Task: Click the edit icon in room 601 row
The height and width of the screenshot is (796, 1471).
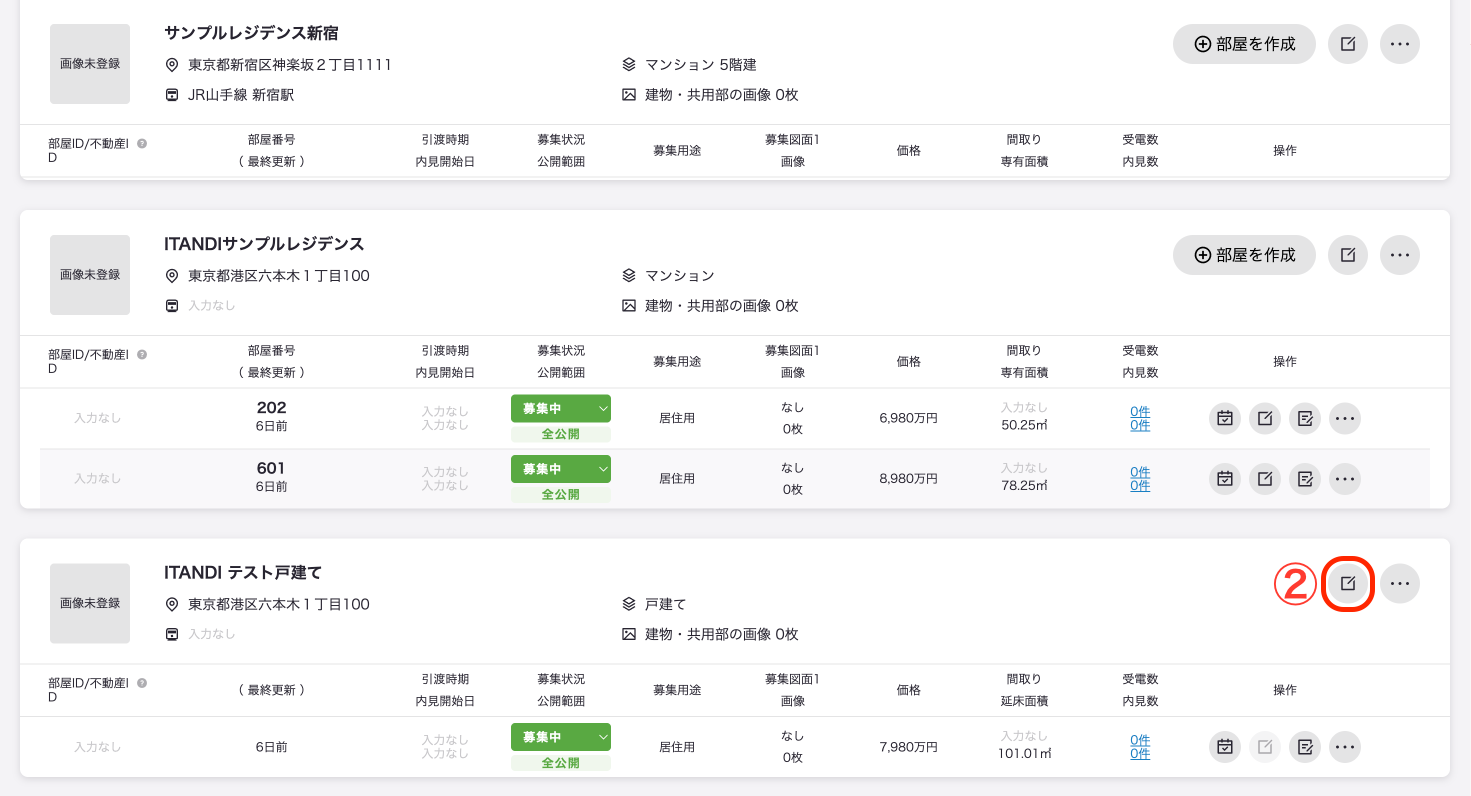Action: click(1264, 479)
